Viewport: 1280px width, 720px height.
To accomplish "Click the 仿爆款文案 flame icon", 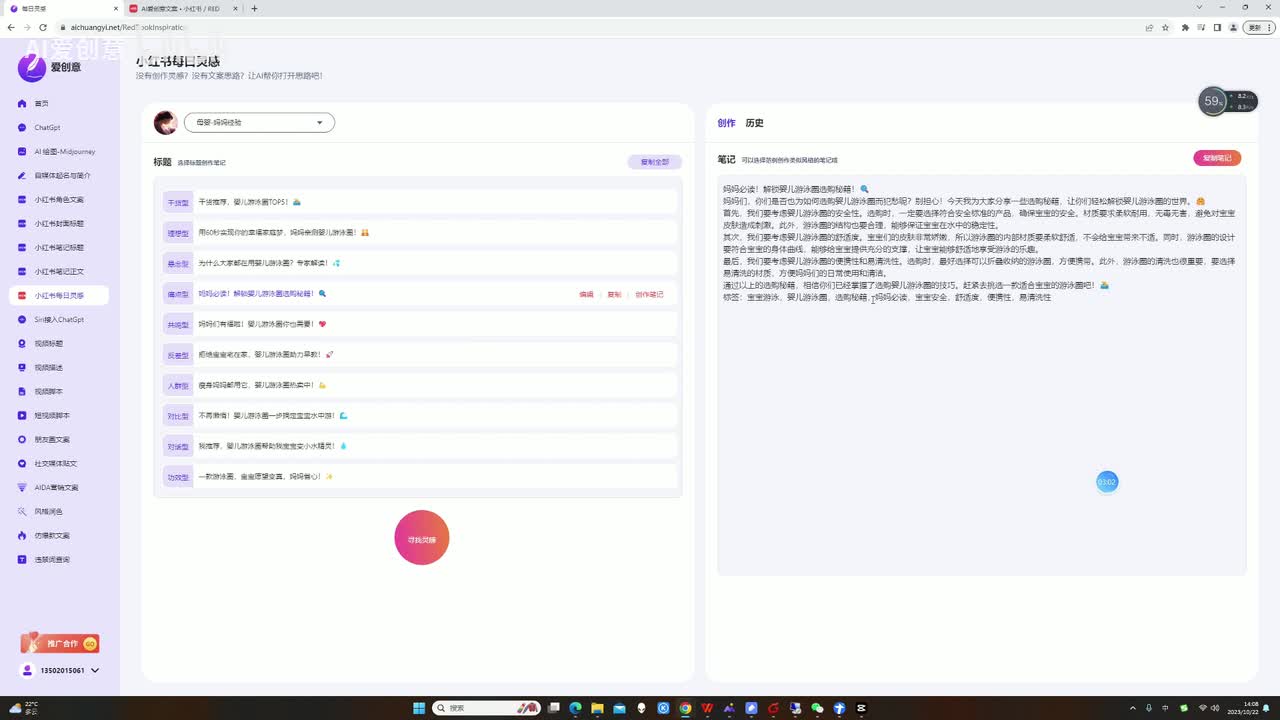I will tap(22, 536).
